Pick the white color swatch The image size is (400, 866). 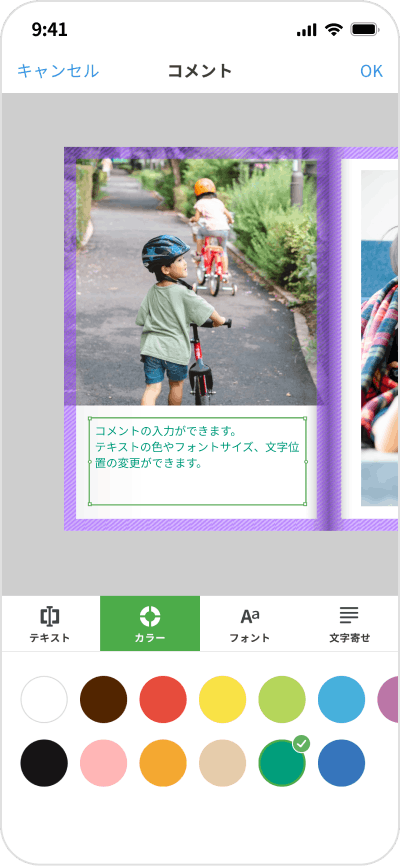pos(44,699)
